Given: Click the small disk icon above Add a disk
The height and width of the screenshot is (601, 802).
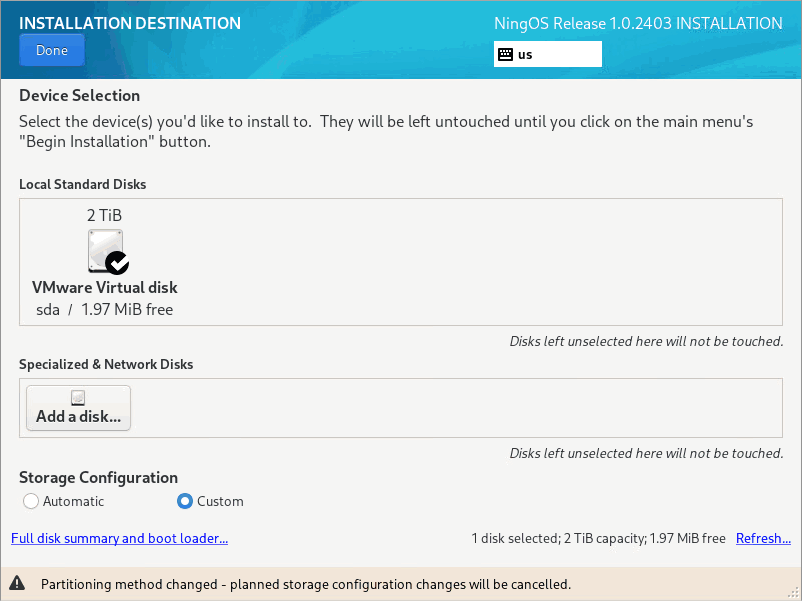Looking at the screenshot, I should 78,397.
